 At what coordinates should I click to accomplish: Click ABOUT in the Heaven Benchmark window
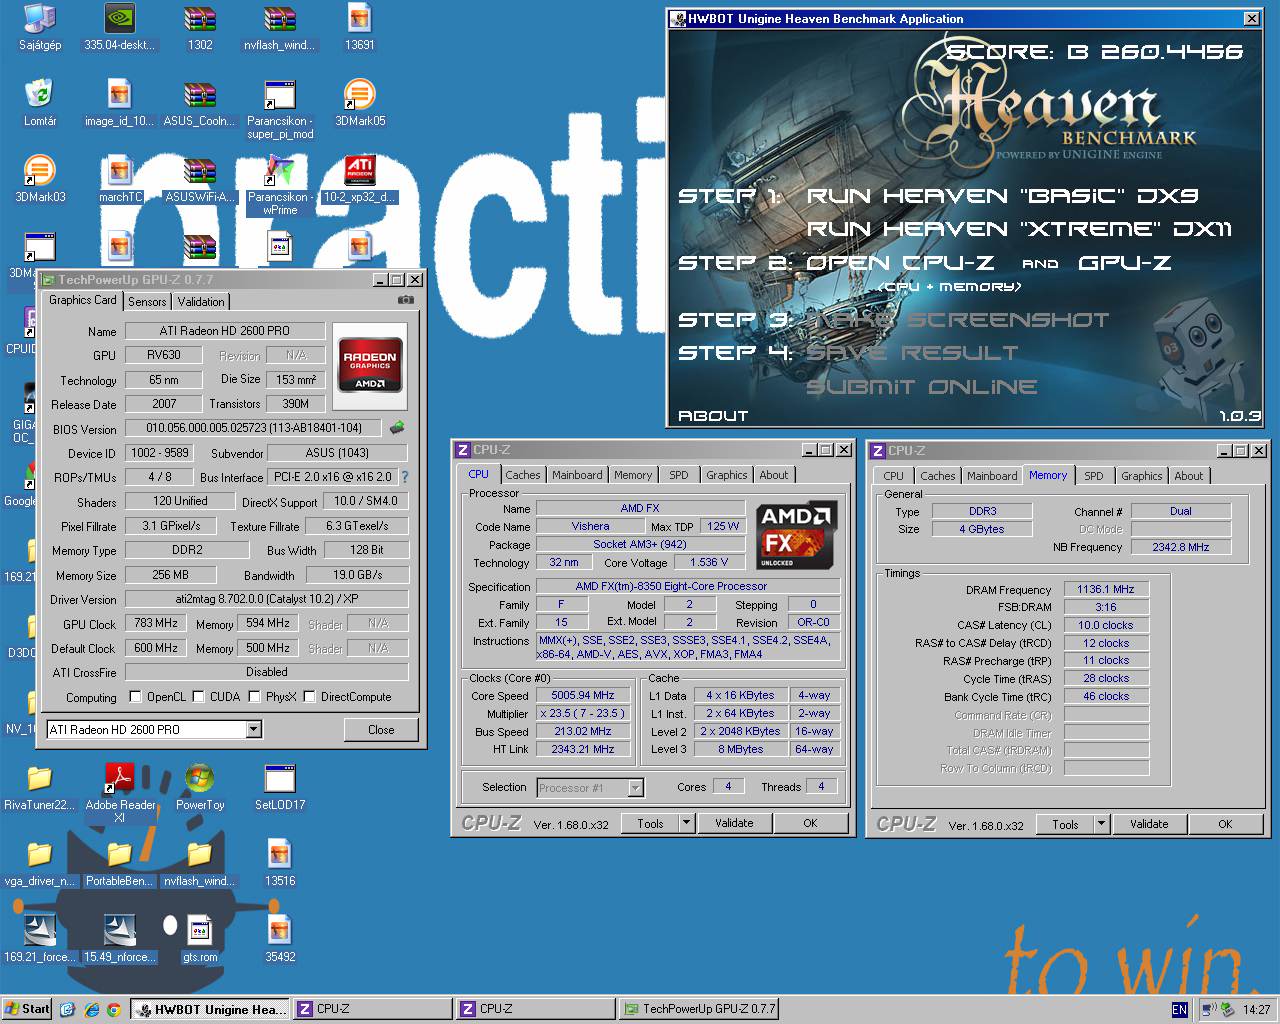pos(713,415)
